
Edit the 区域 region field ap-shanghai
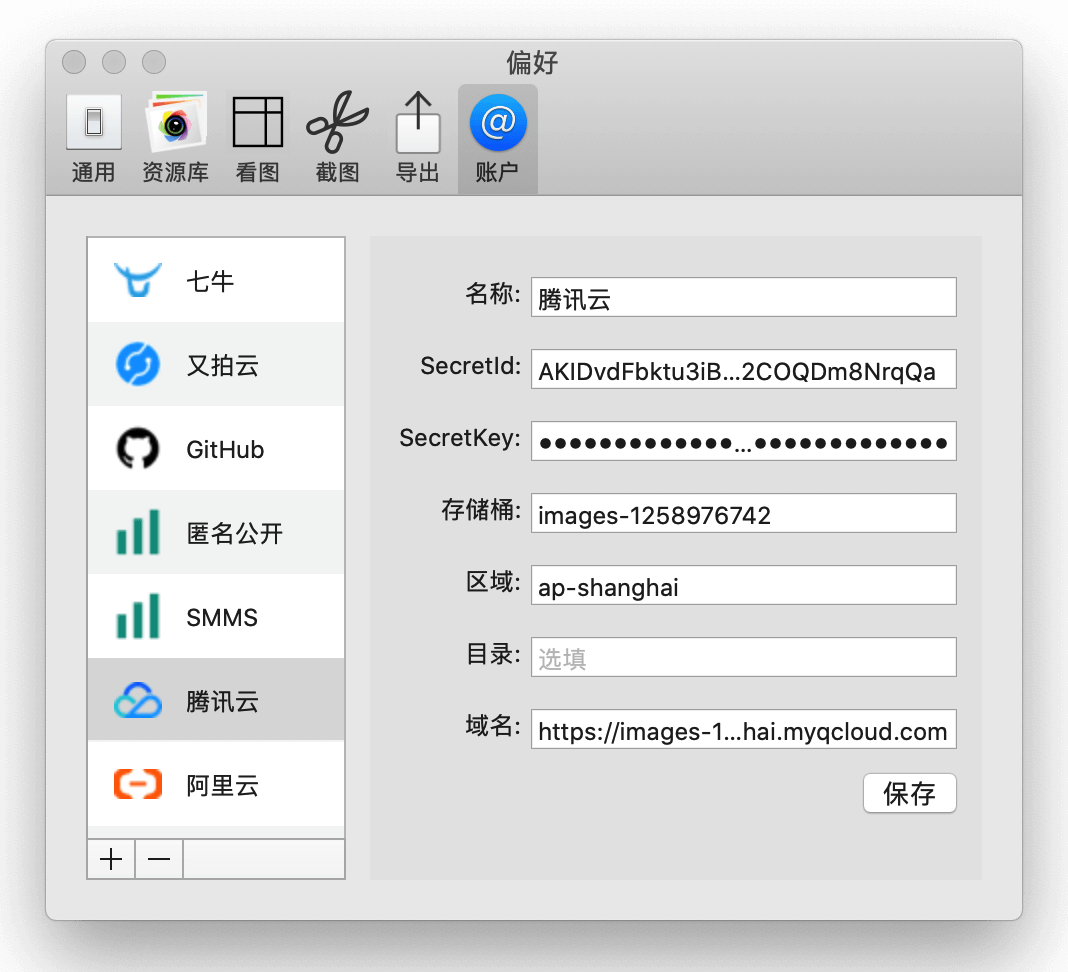(x=744, y=585)
